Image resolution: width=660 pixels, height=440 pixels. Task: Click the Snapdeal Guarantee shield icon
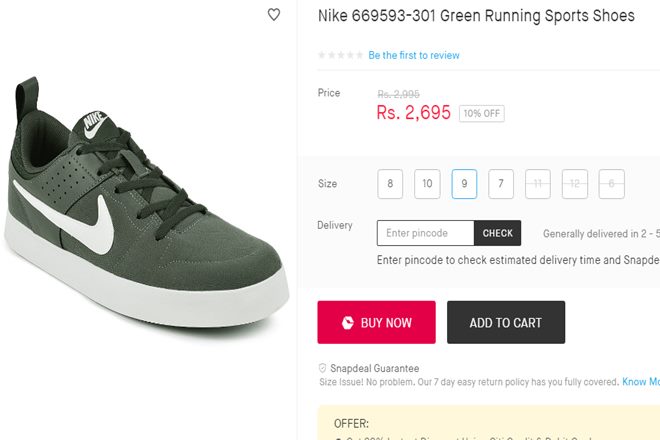tap(322, 368)
